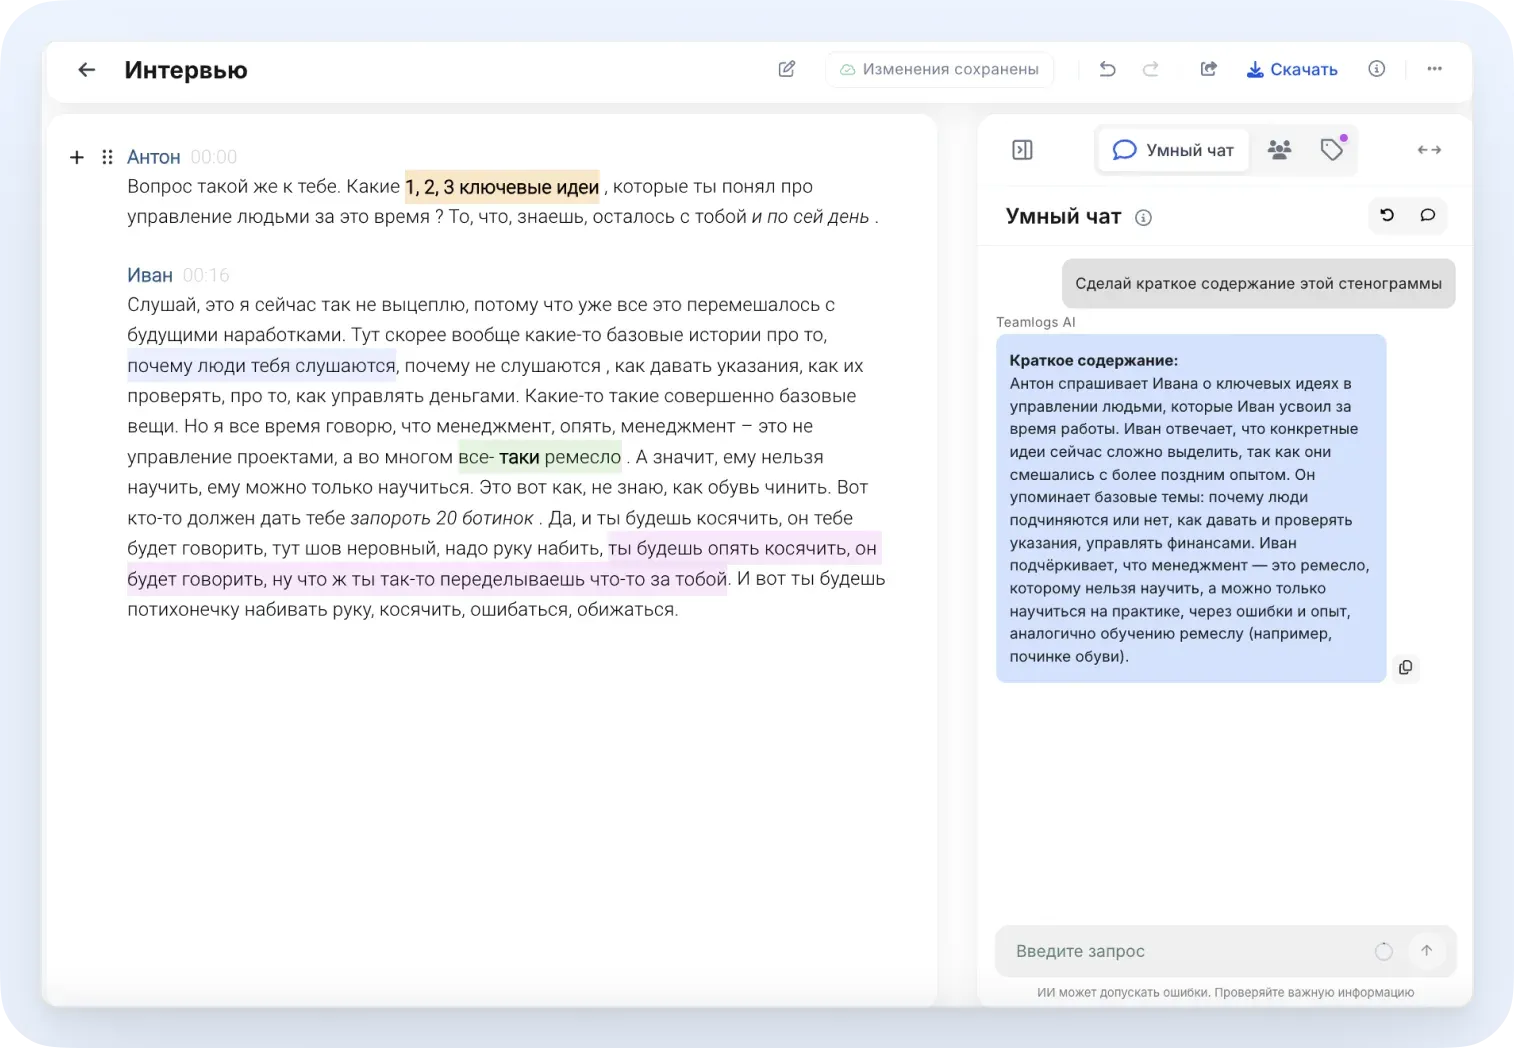Share the transcript via export icon
The image size is (1514, 1048).
[1209, 69]
